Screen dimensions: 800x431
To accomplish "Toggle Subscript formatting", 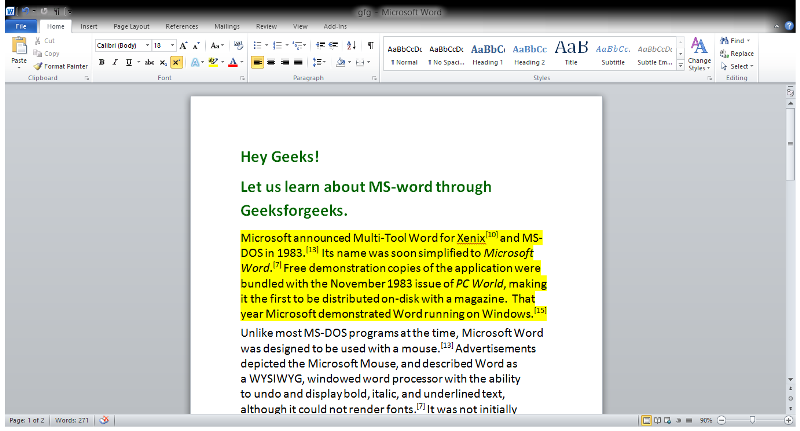I will pos(163,62).
